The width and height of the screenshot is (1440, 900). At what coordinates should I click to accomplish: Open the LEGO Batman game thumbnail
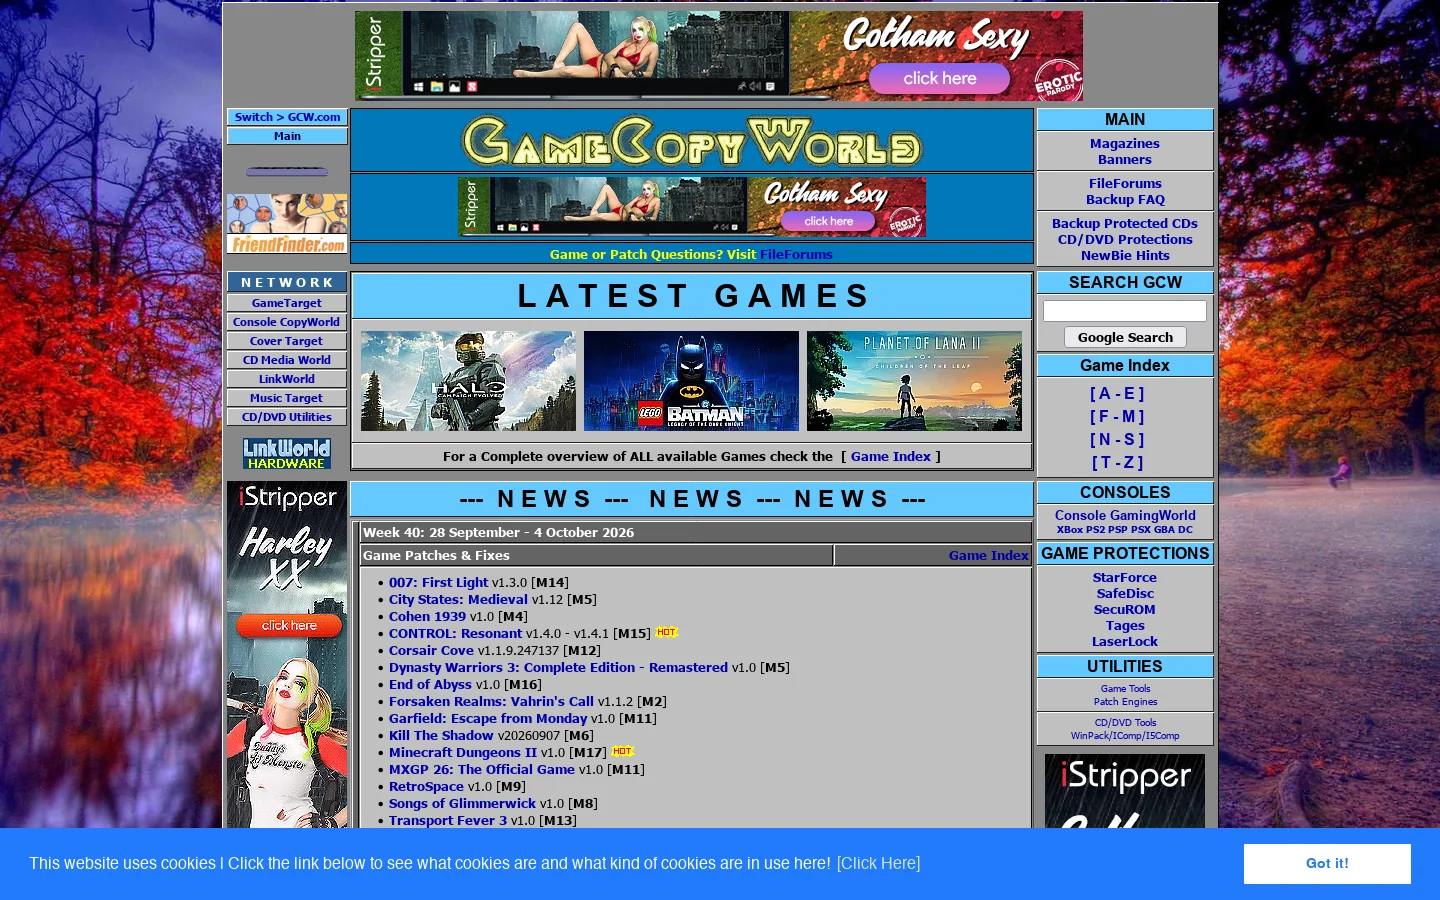[x=691, y=381]
